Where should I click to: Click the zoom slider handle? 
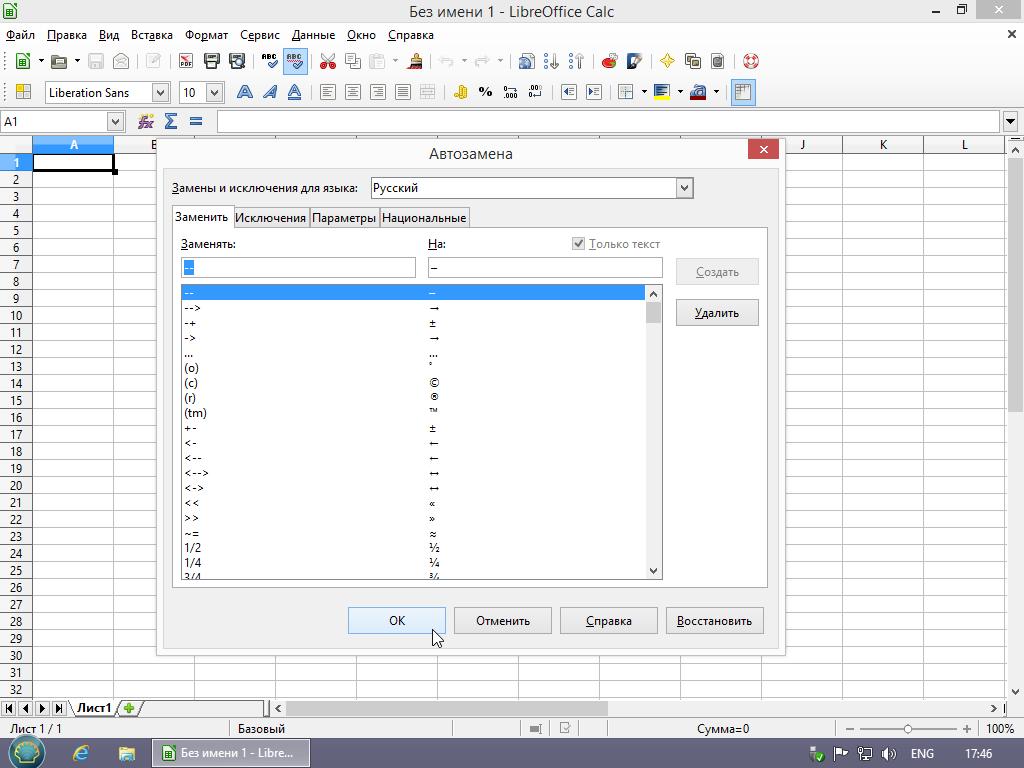(x=907, y=729)
